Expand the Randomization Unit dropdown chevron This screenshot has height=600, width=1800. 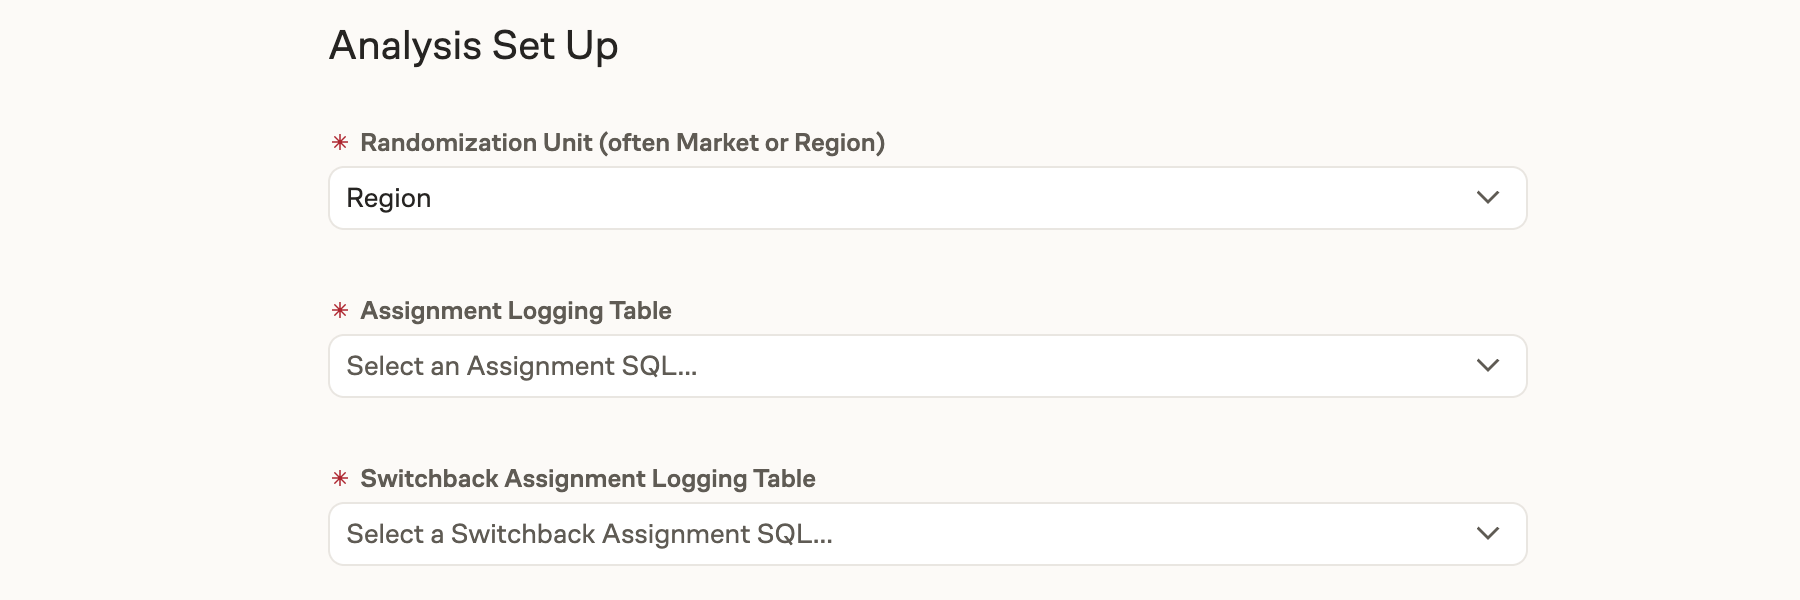click(x=1487, y=198)
